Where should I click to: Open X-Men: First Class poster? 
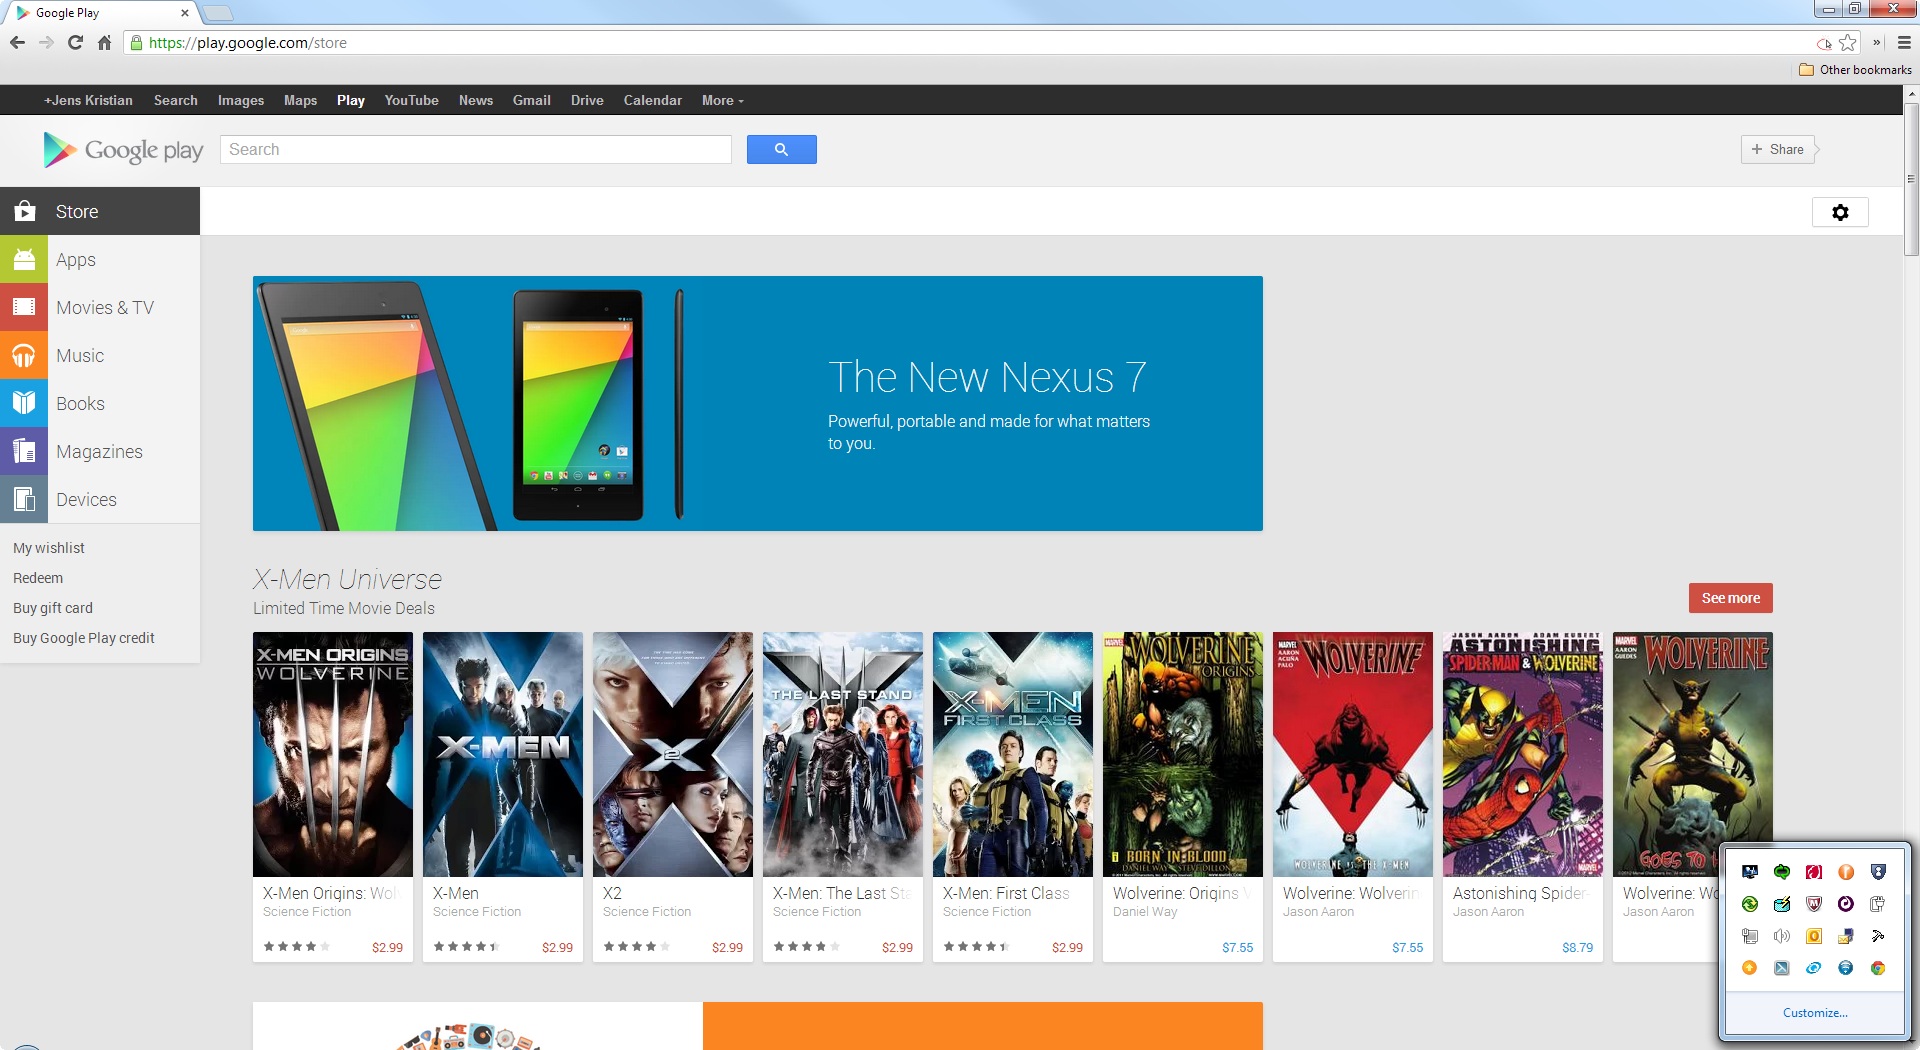click(1012, 754)
